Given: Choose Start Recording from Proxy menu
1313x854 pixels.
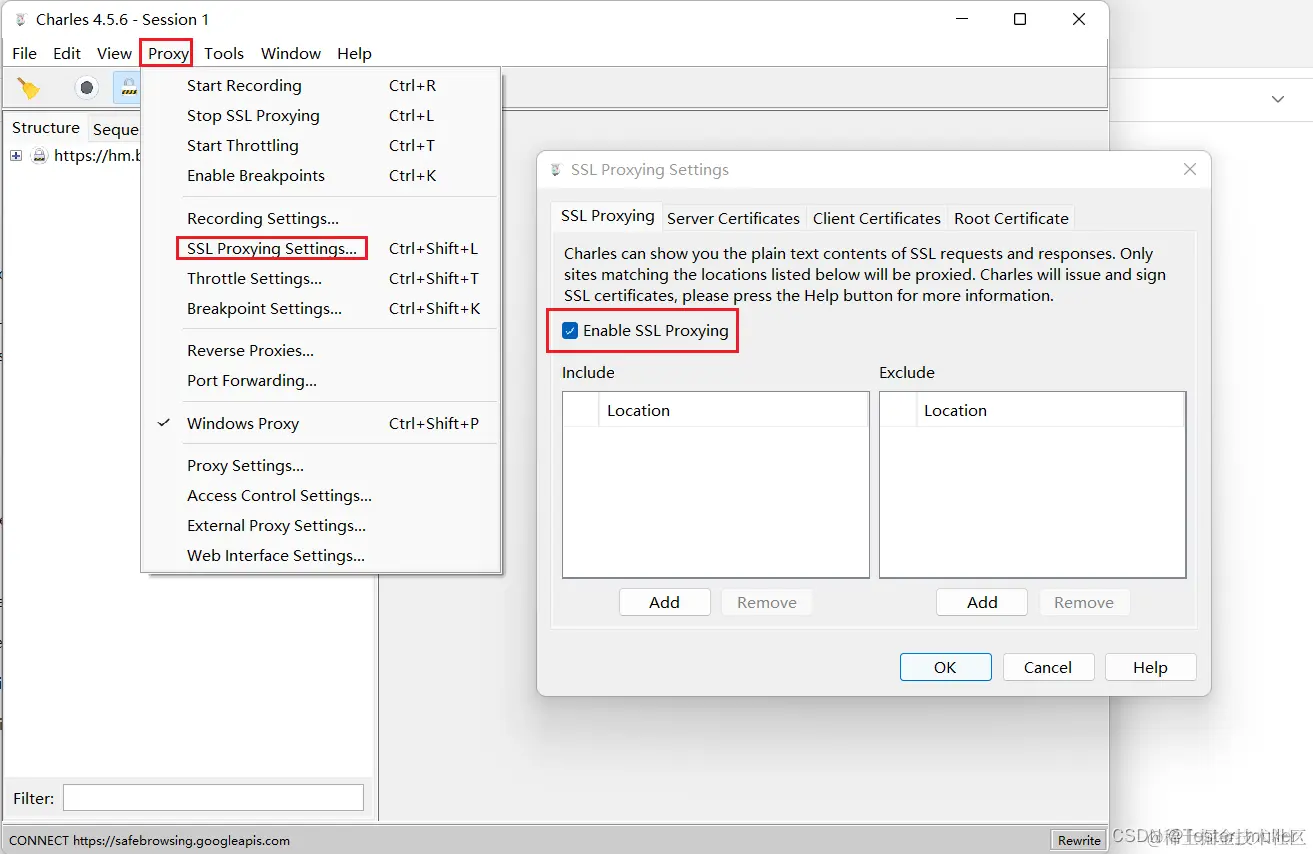Looking at the screenshot, I should [x=320, y=86].
